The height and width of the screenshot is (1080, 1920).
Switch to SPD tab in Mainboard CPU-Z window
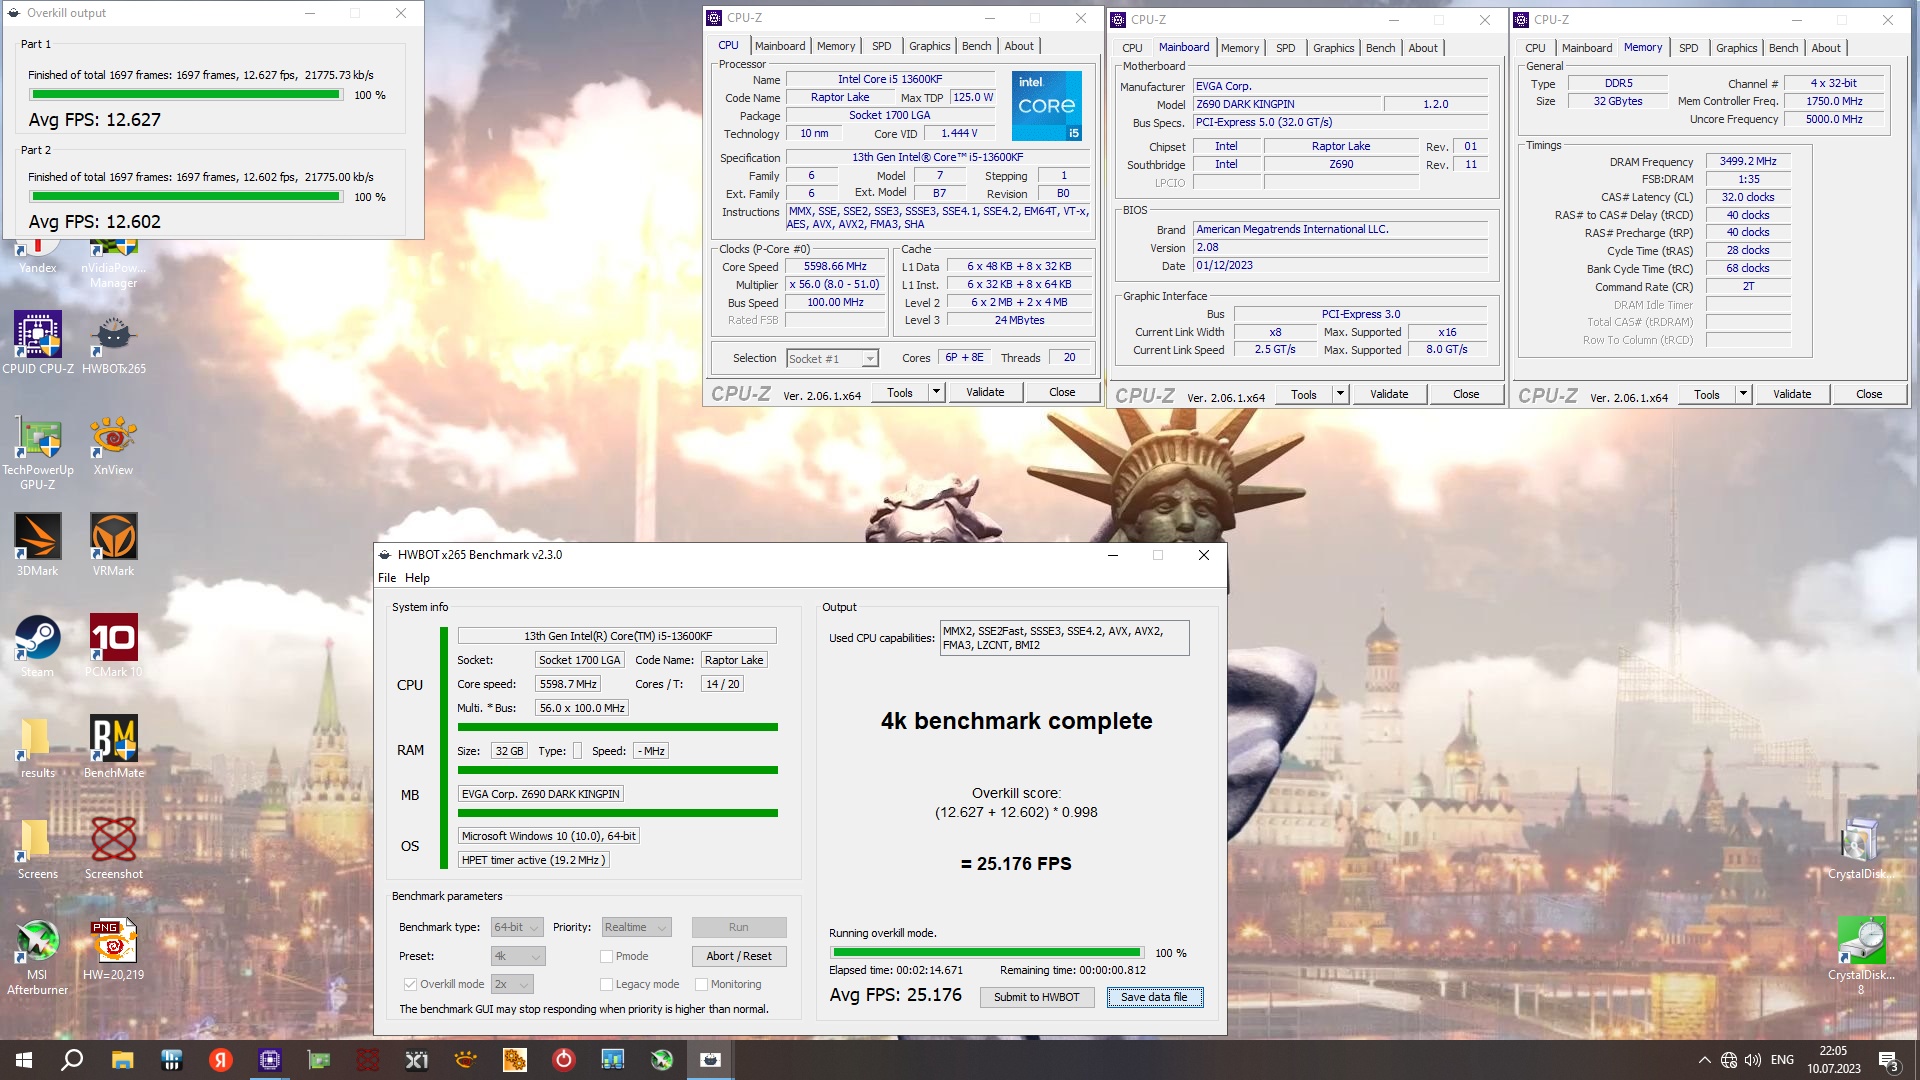(1286, 48)
